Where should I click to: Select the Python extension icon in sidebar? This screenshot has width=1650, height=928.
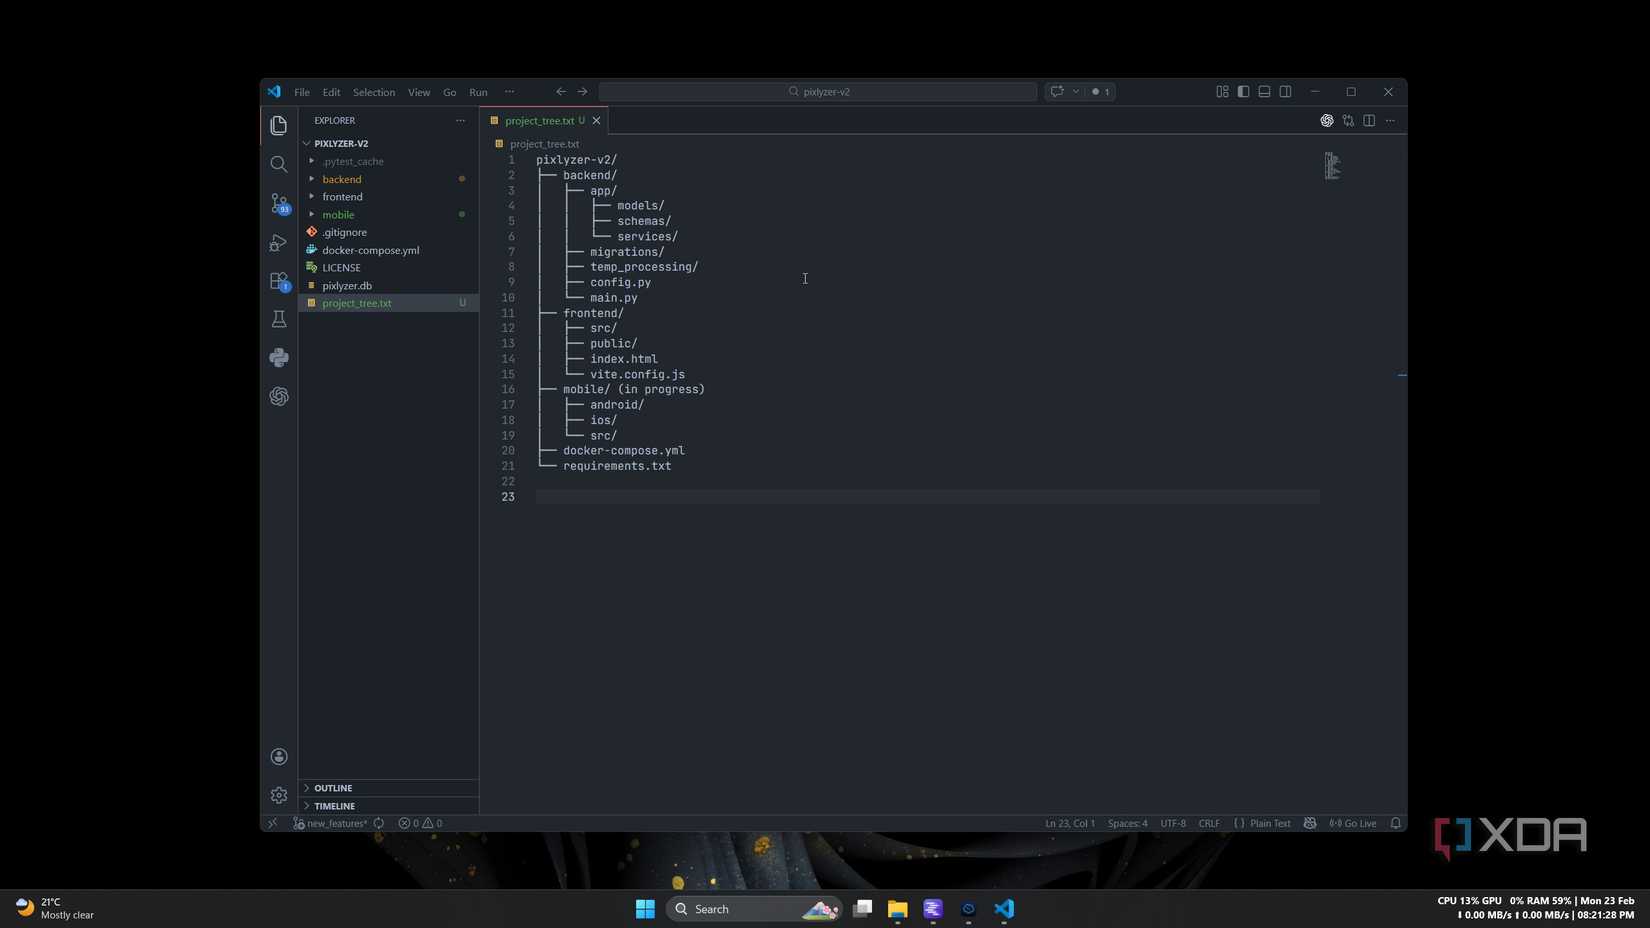[278, 357]
